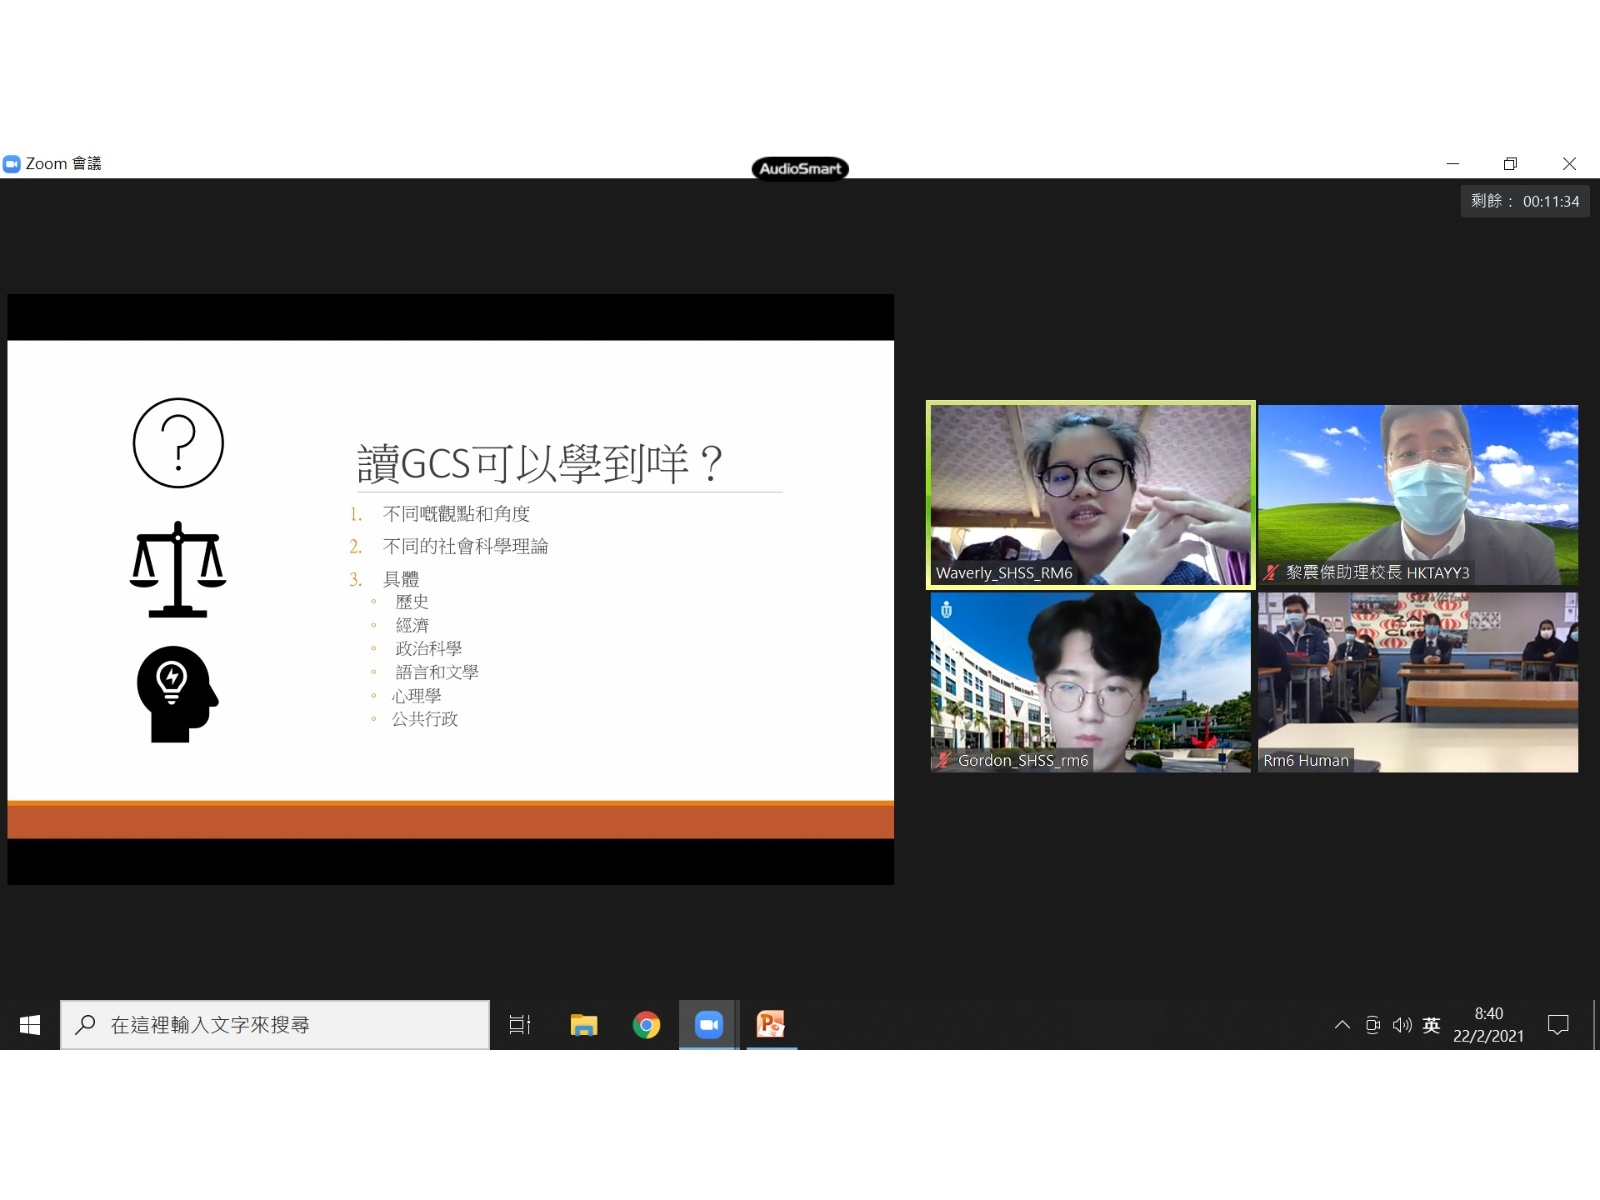Image resolution: width=1600 pixels, height=1200 pixels.
Task: Select the Gordon_SHSS_rm6 video tile
Action: 1090,682
